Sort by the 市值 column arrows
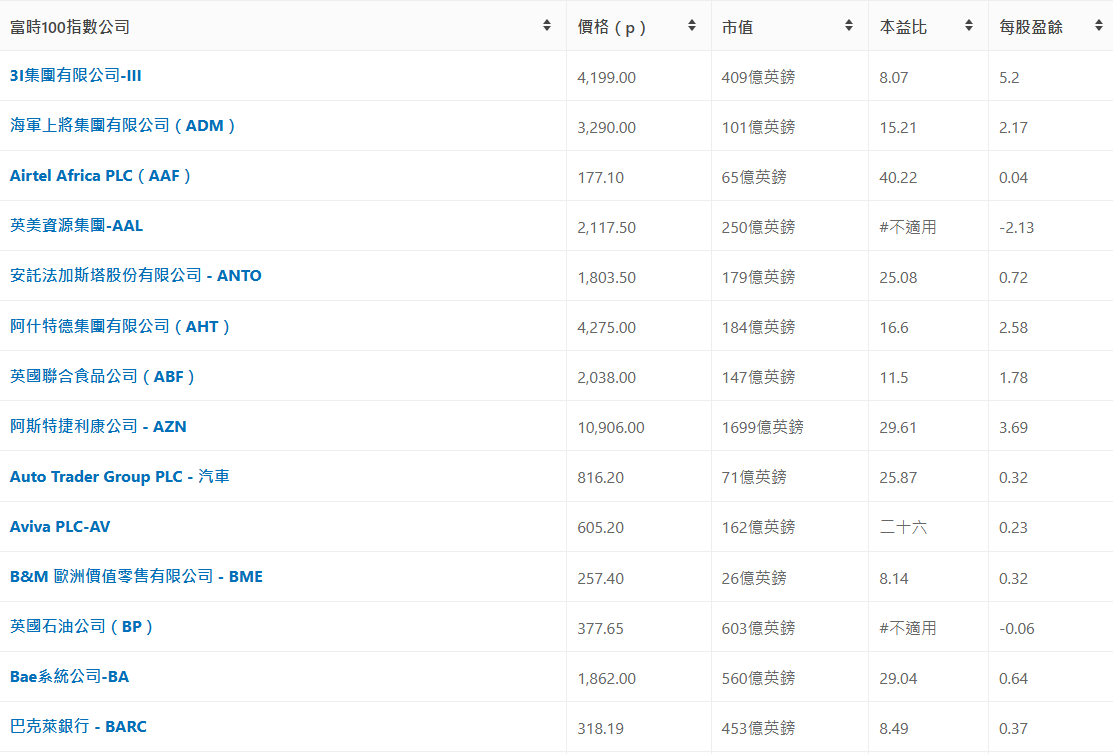Screen dimensions: 1113x754 848,26
